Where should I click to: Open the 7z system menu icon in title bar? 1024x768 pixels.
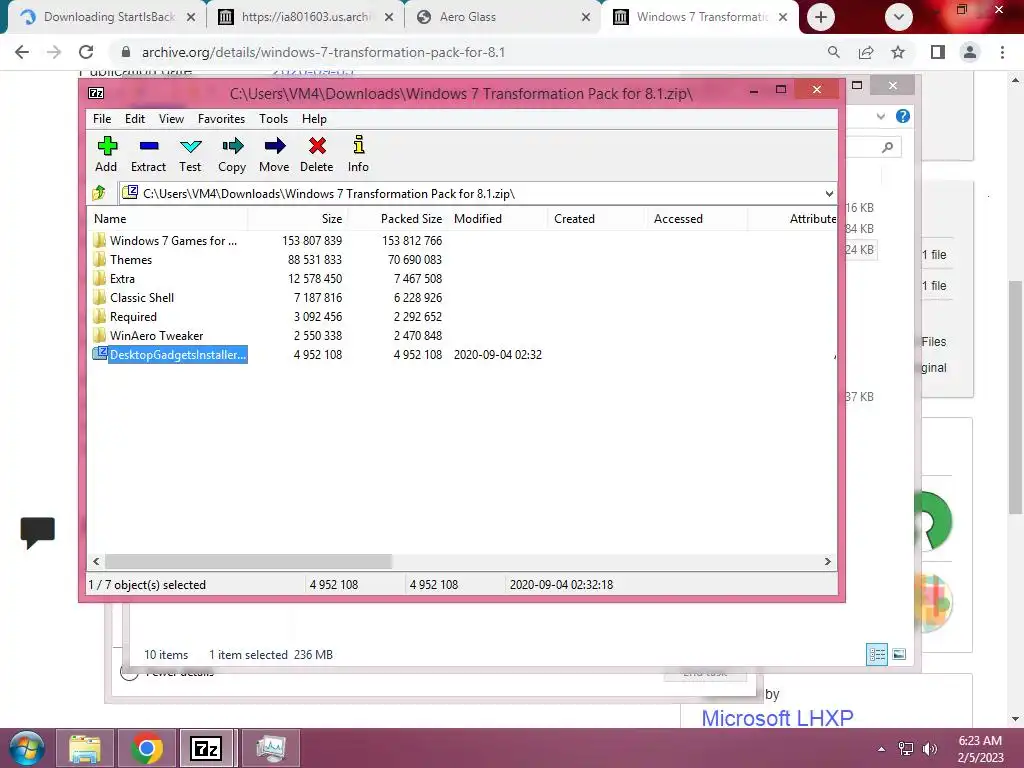(x=96, y=93)
